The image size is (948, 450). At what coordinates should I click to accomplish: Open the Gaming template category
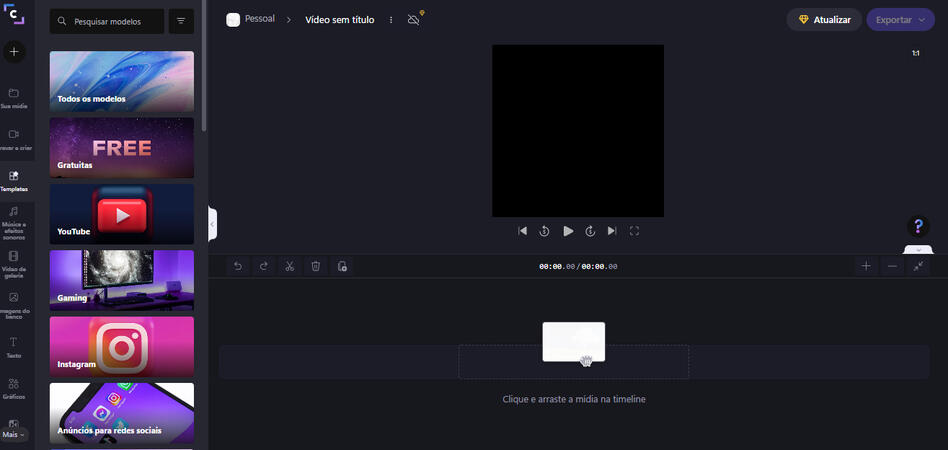[x=122, y=280]
